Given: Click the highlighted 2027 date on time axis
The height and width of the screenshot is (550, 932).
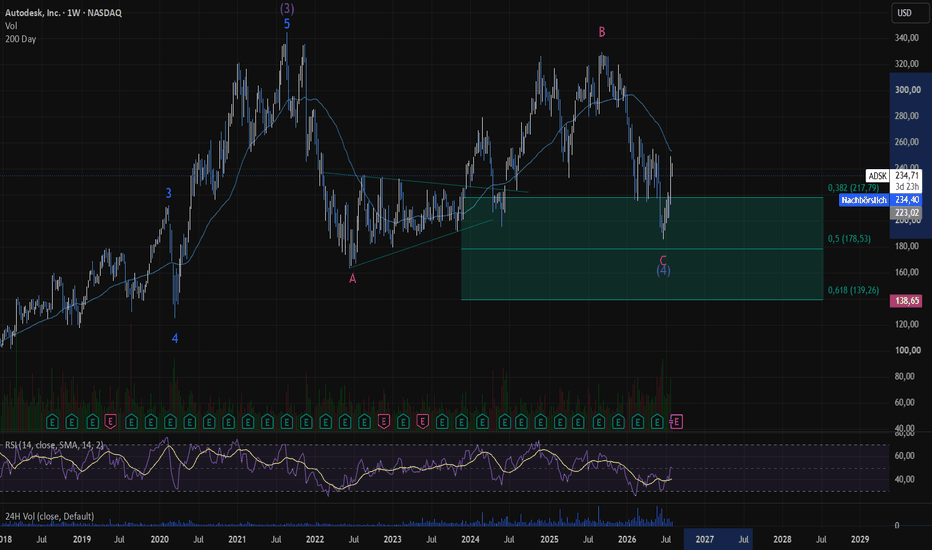Looking at the screenshot, I should (x=704, y=539).
